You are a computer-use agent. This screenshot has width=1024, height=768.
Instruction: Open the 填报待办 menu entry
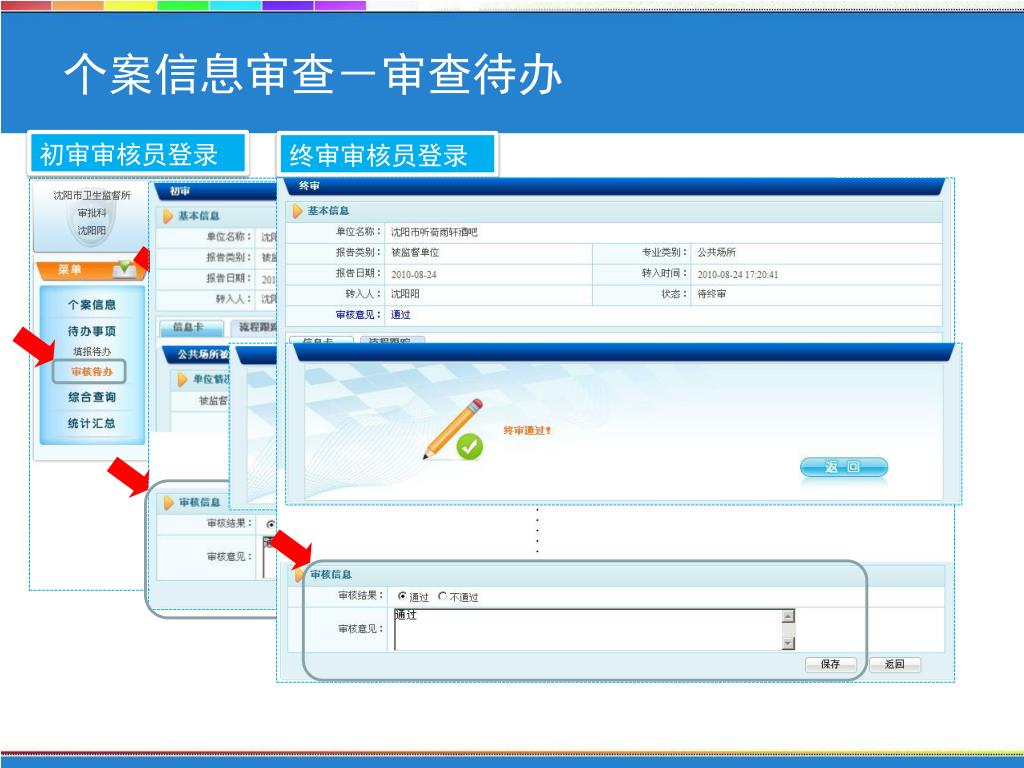[91, 351]
